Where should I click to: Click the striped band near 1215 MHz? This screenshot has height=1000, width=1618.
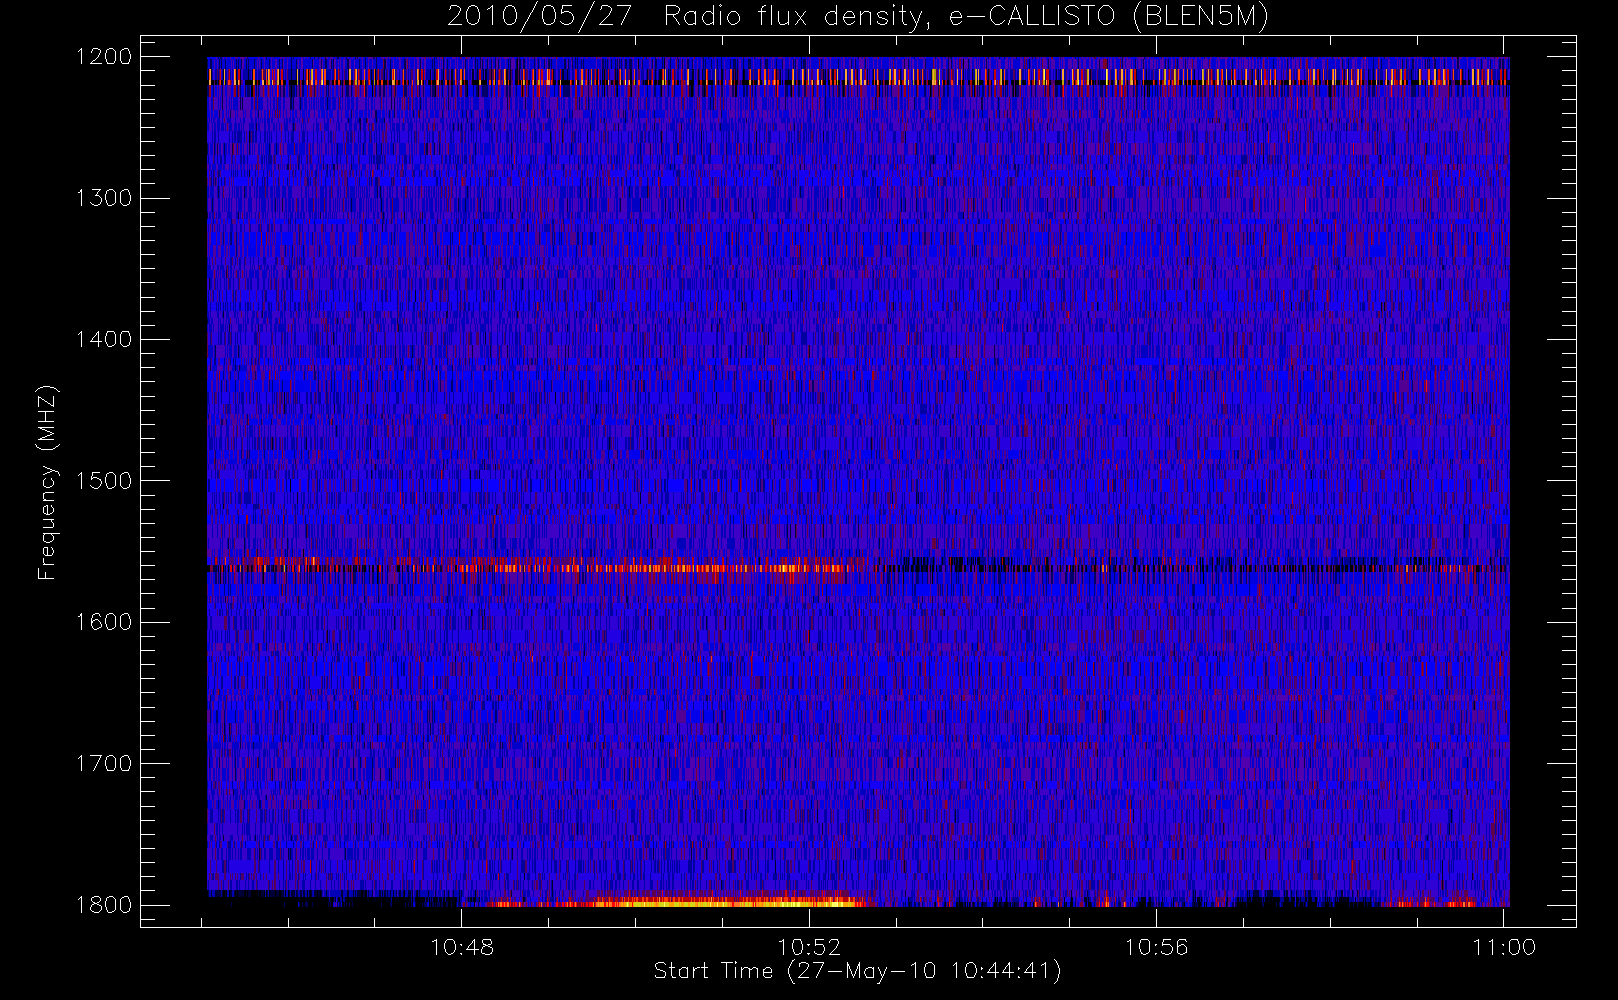tap(858, 76)
